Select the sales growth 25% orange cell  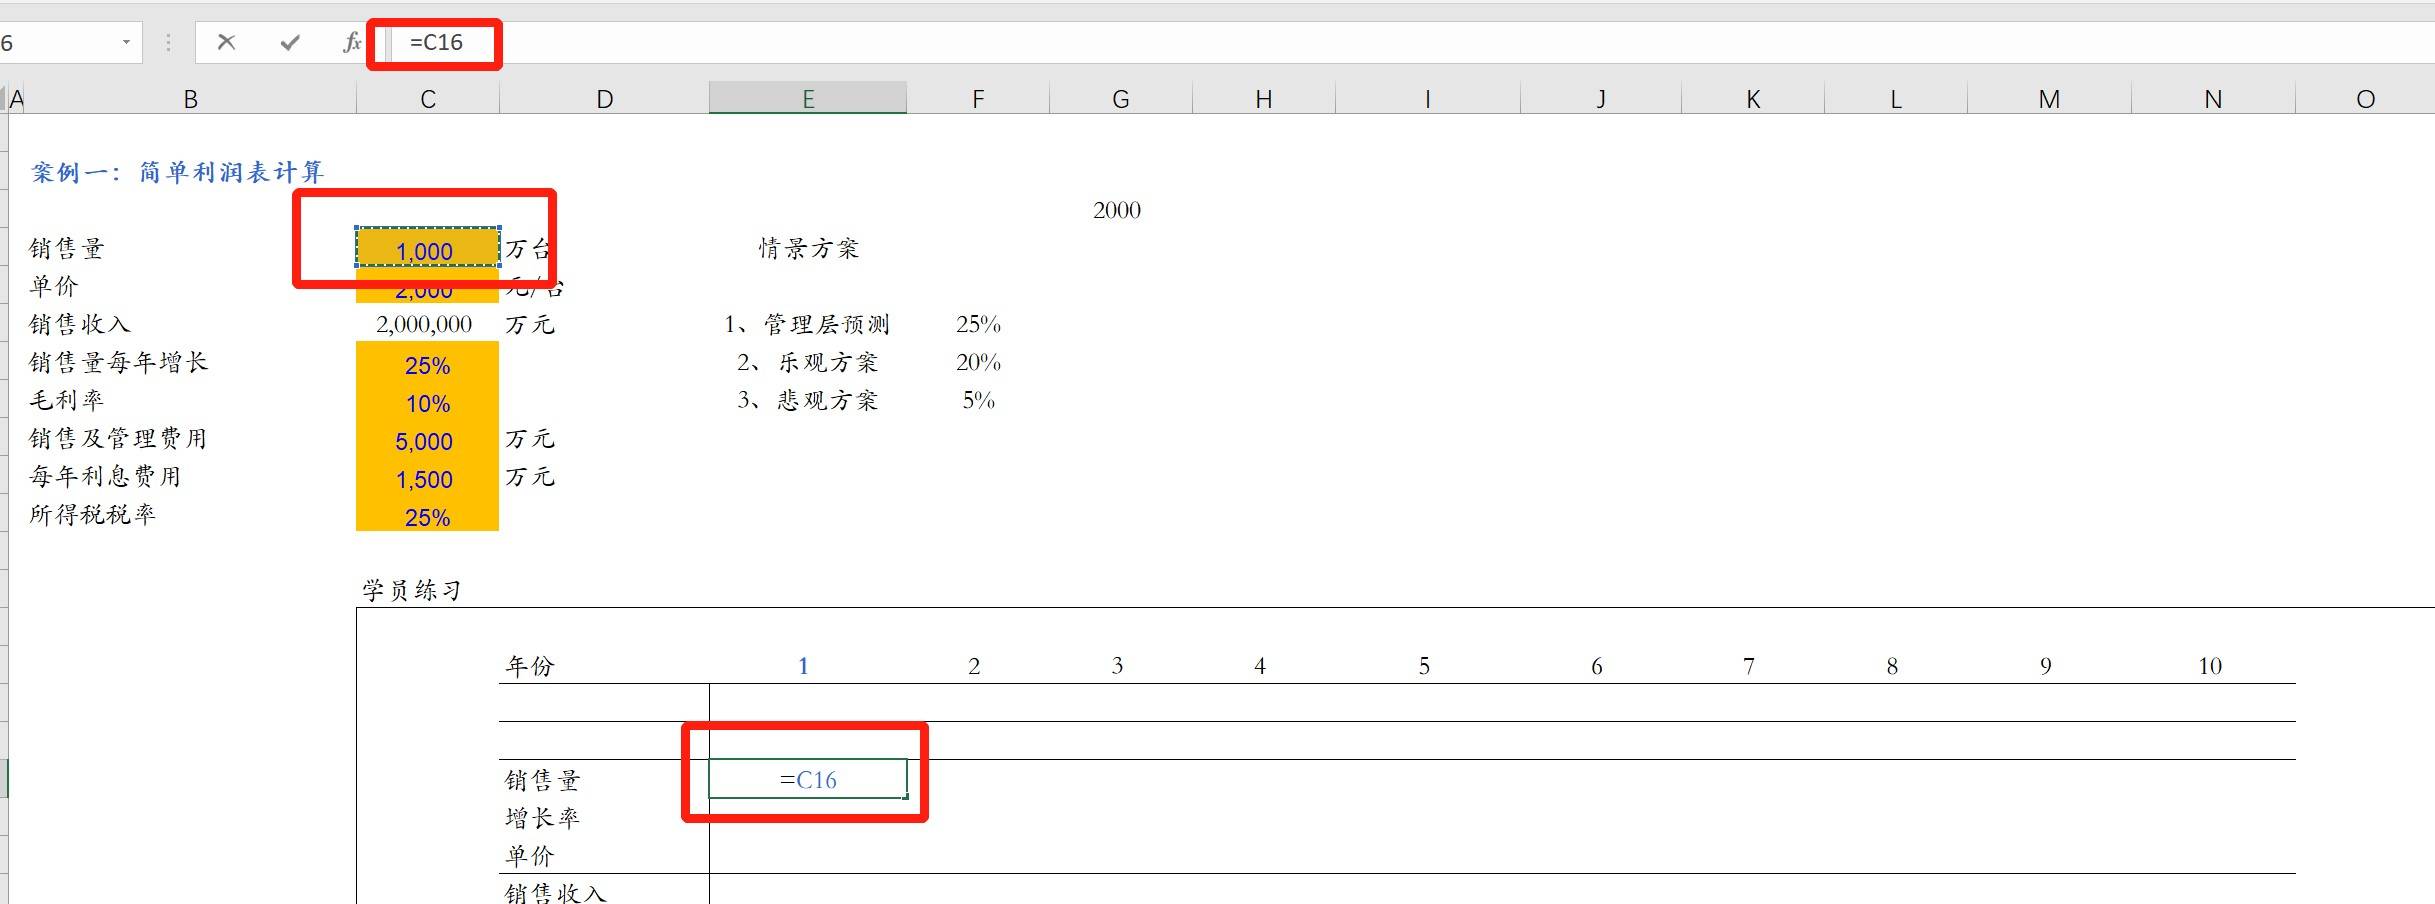pyautogui.click(x=427, y=365)
